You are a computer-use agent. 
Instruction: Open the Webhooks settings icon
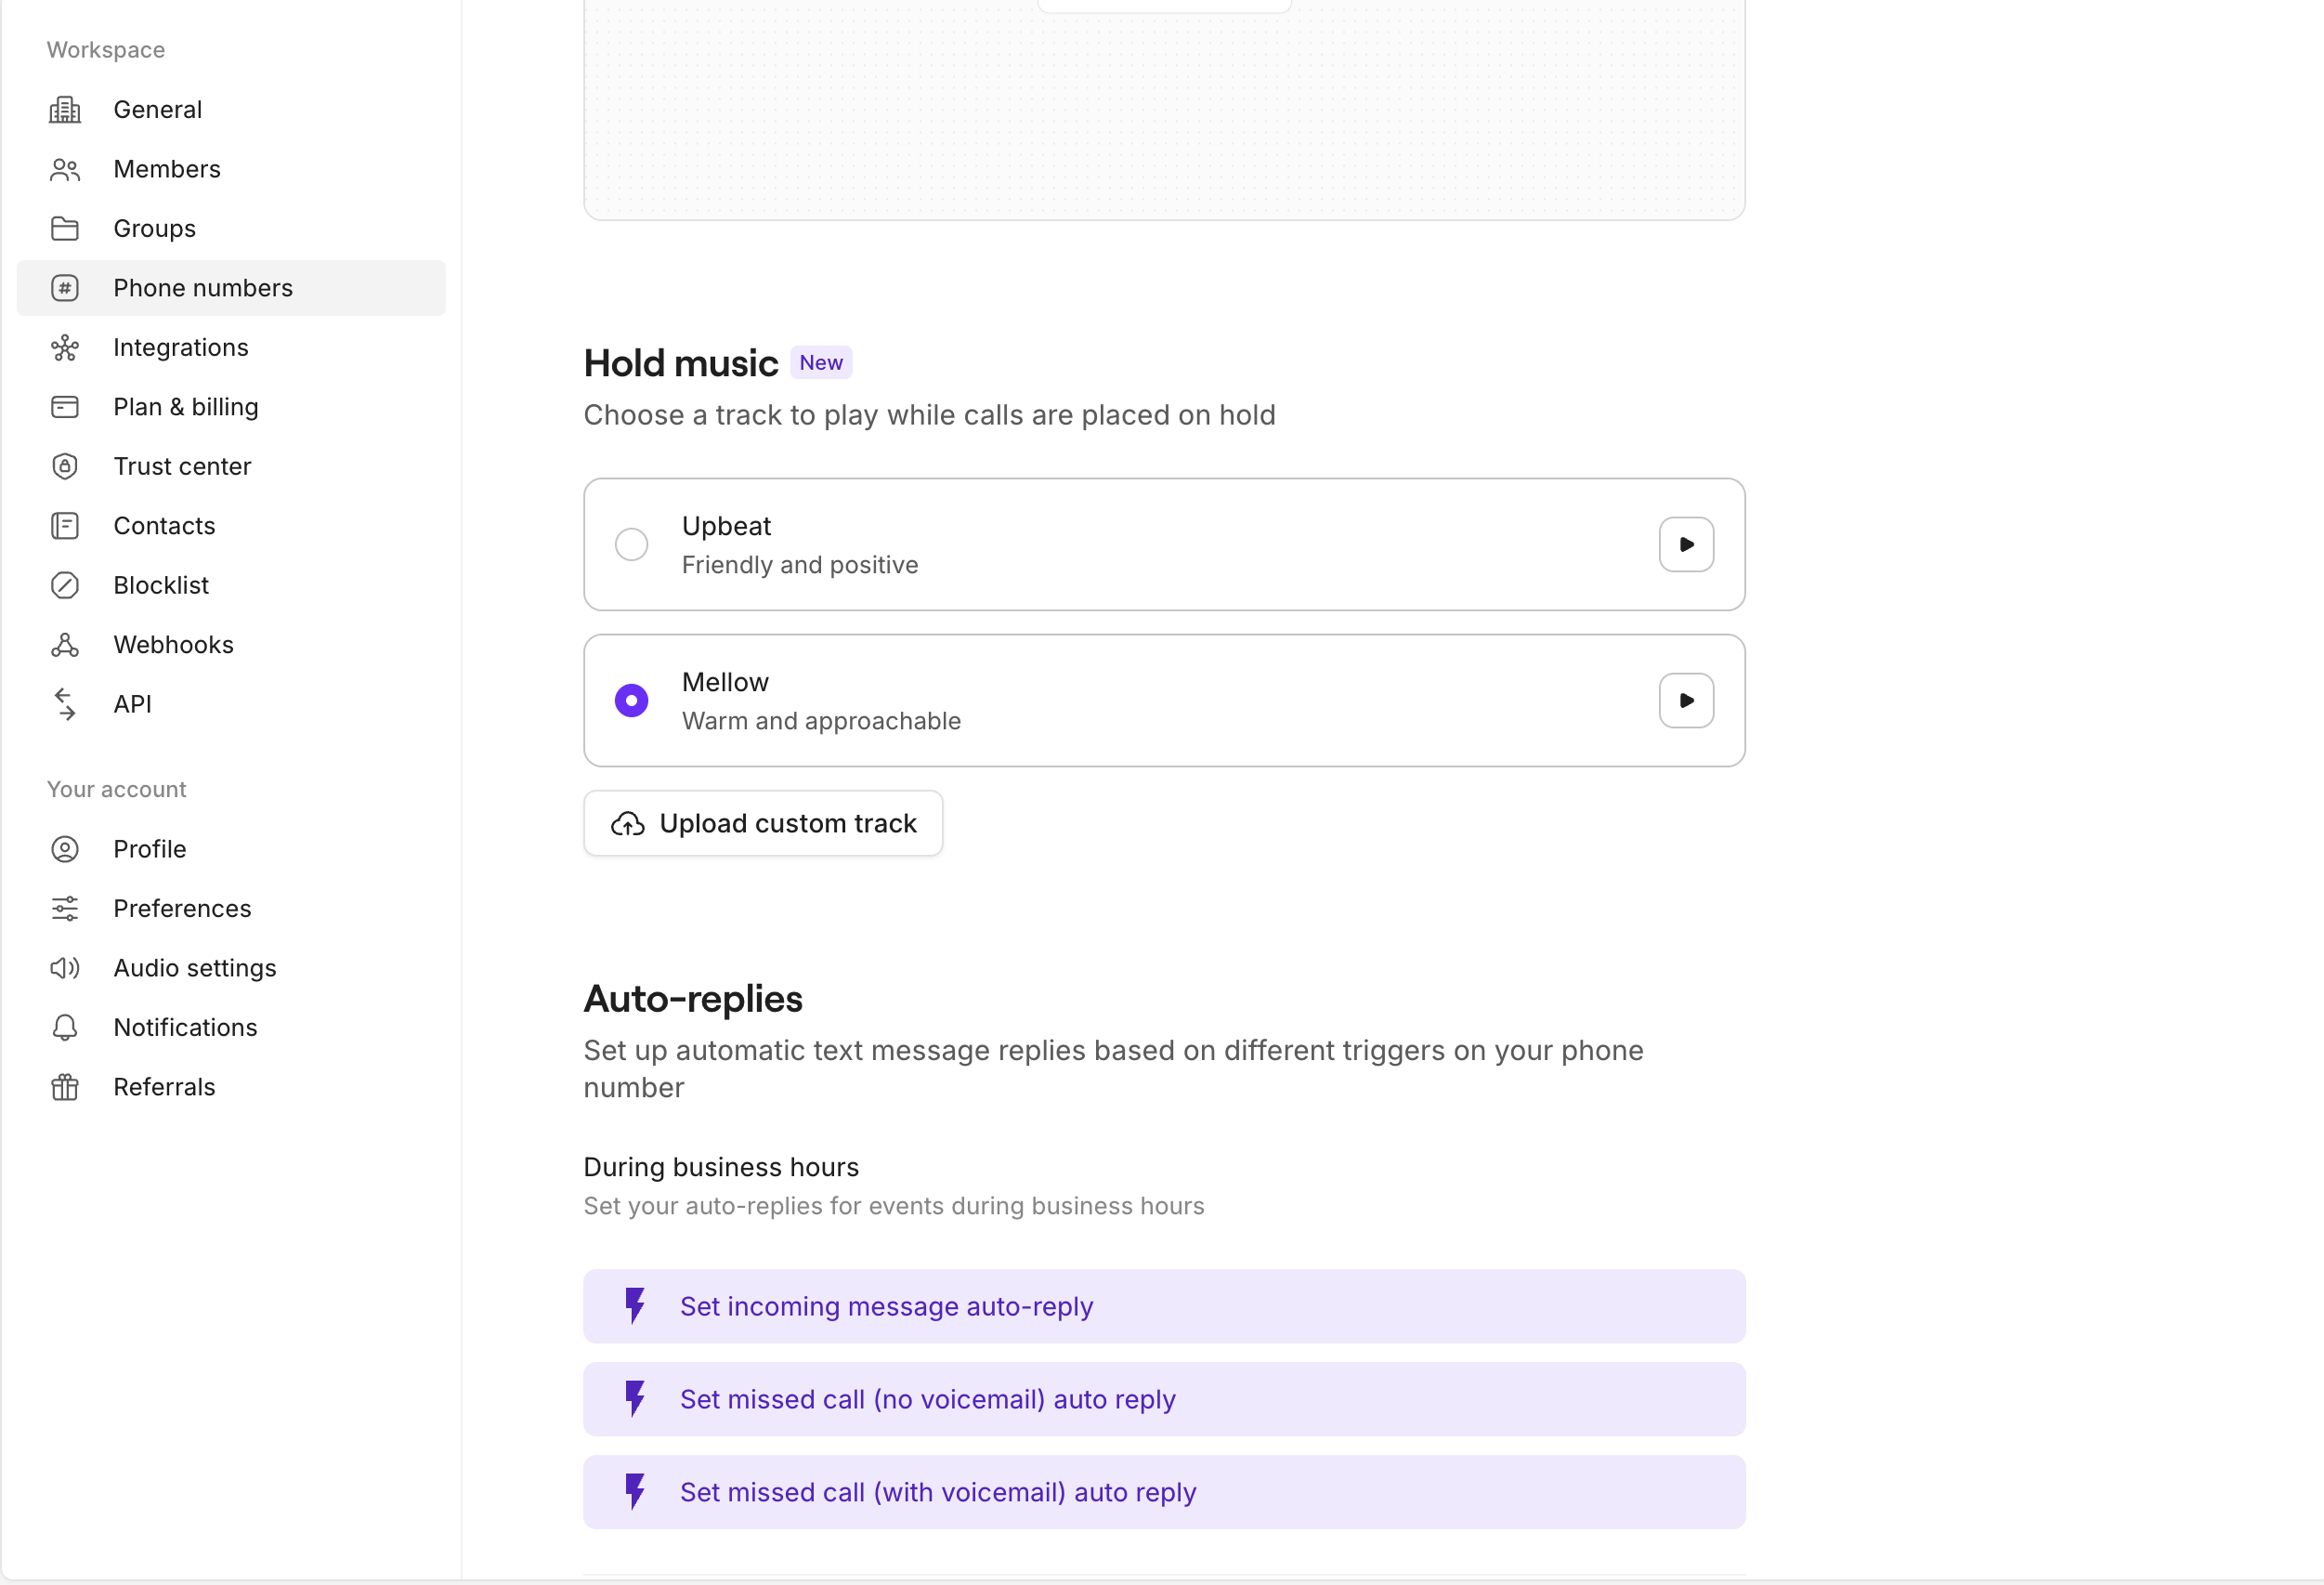click(65, 644)
